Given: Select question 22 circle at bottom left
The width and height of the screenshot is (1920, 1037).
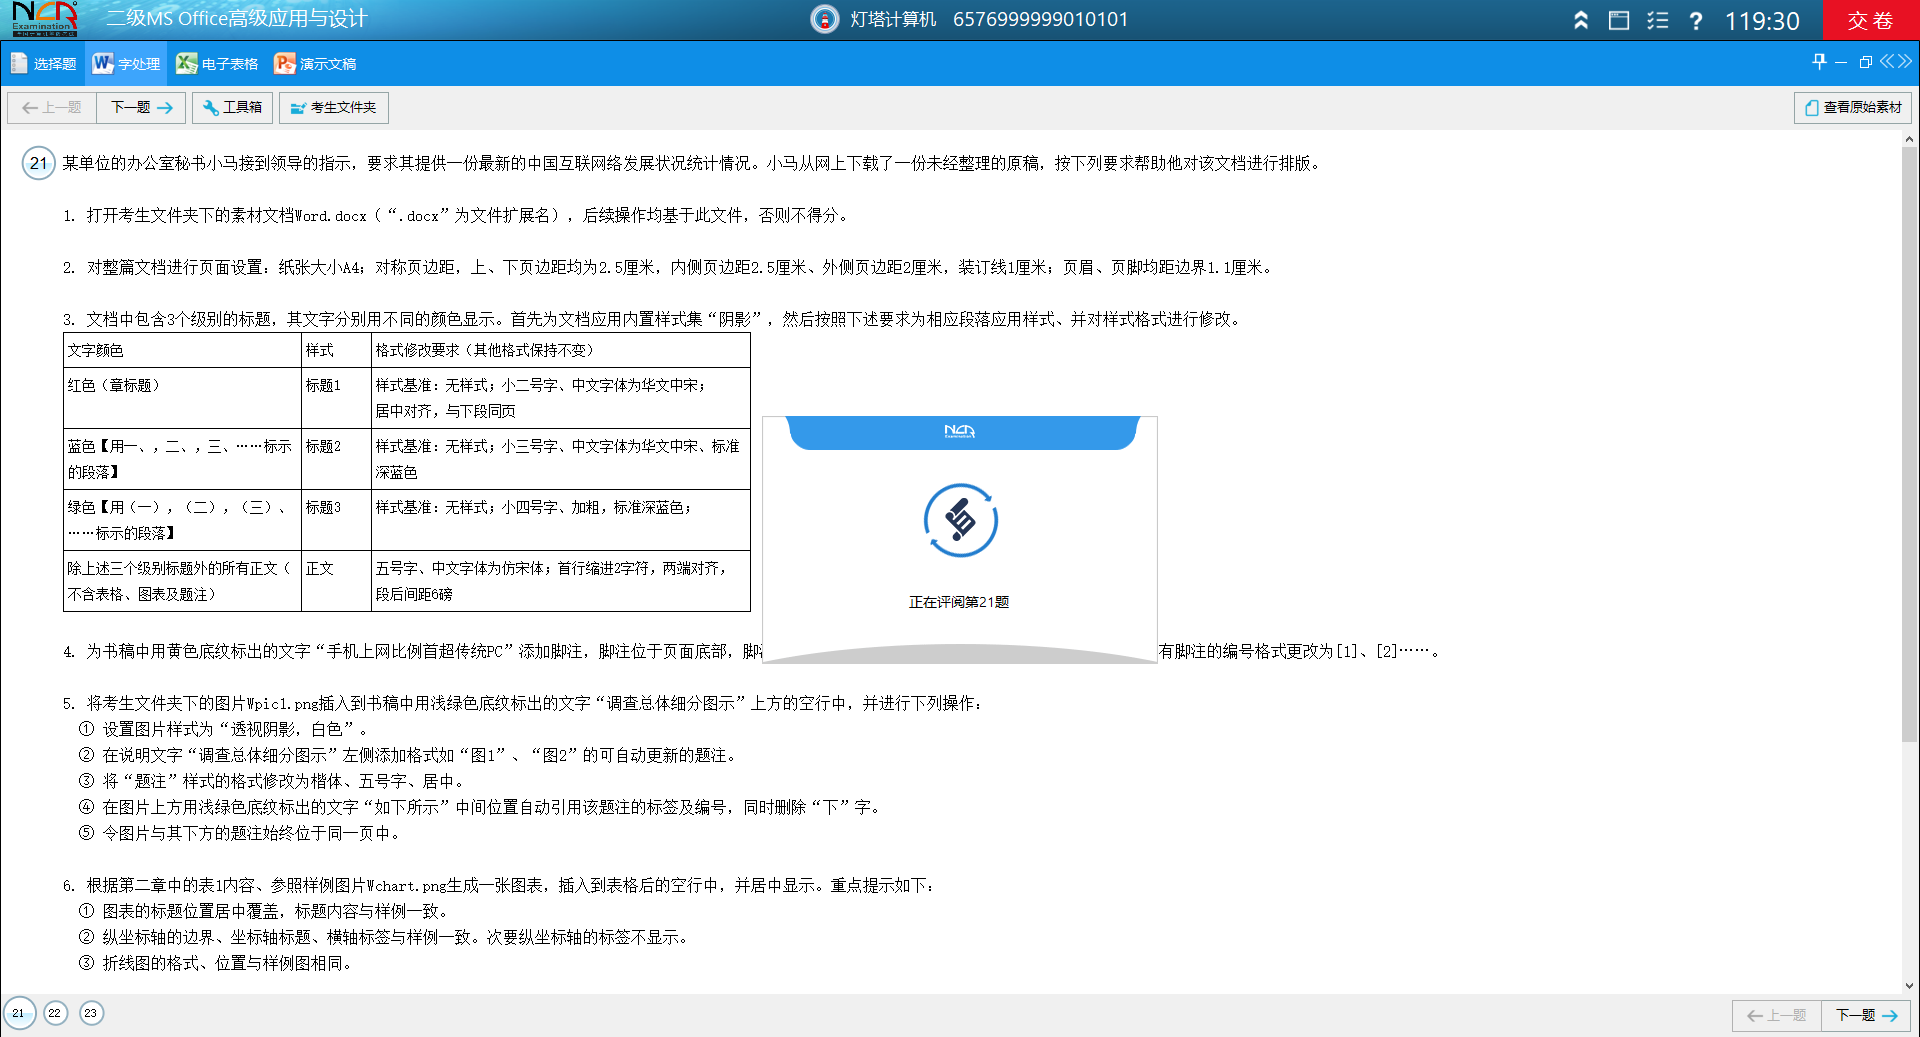Looking at the screenshot, I should (x=55, y=1013).
